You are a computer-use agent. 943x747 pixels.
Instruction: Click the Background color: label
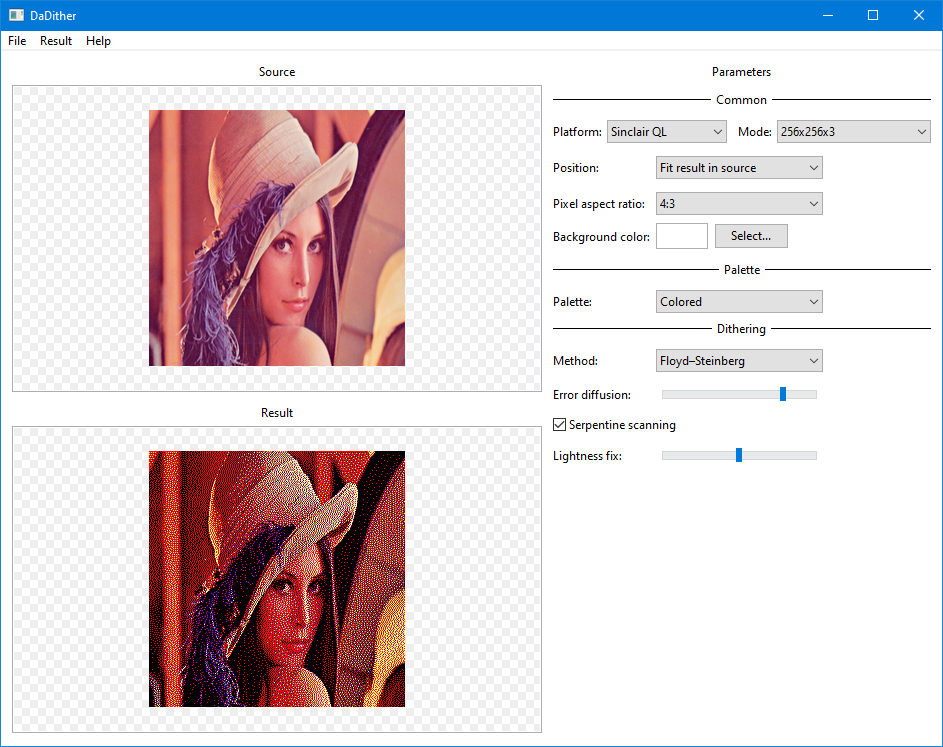coord(601,237)
